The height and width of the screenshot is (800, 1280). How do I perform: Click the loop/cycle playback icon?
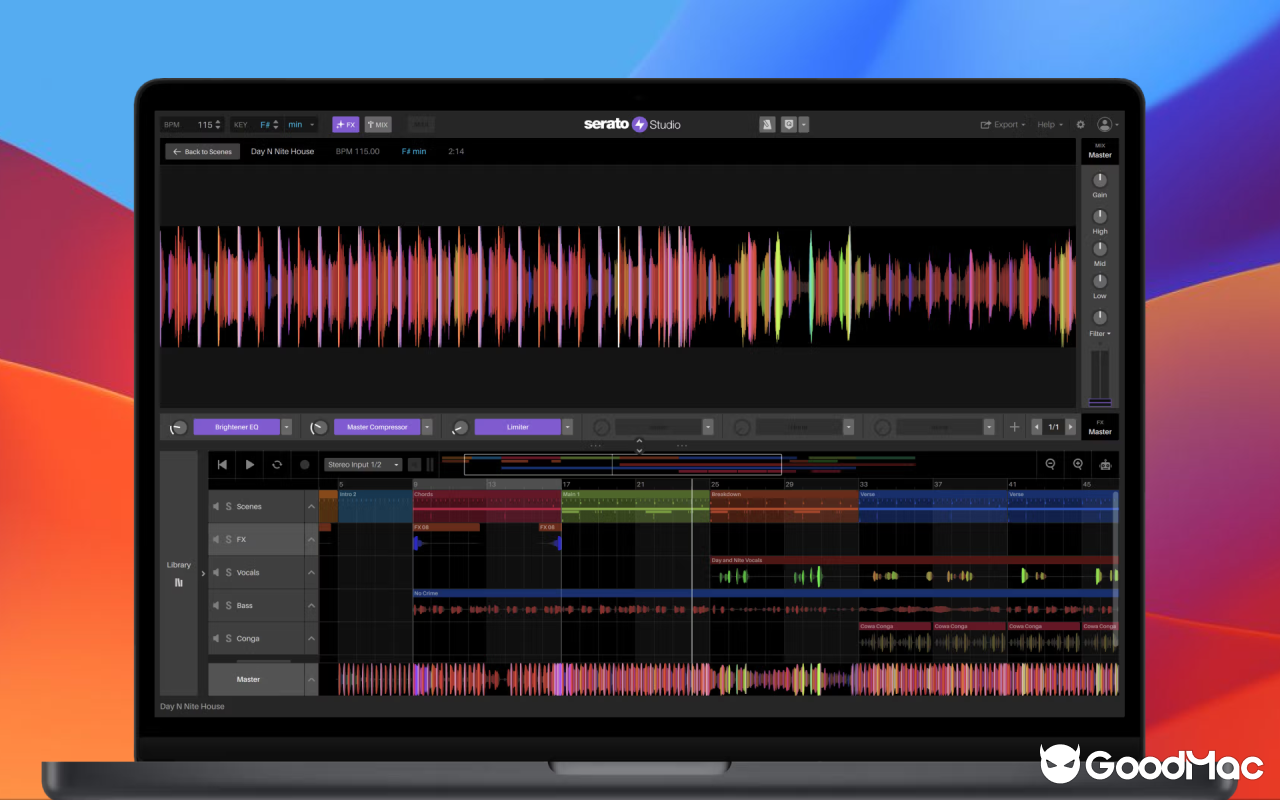pyautogui.click(x=277, y=464)
